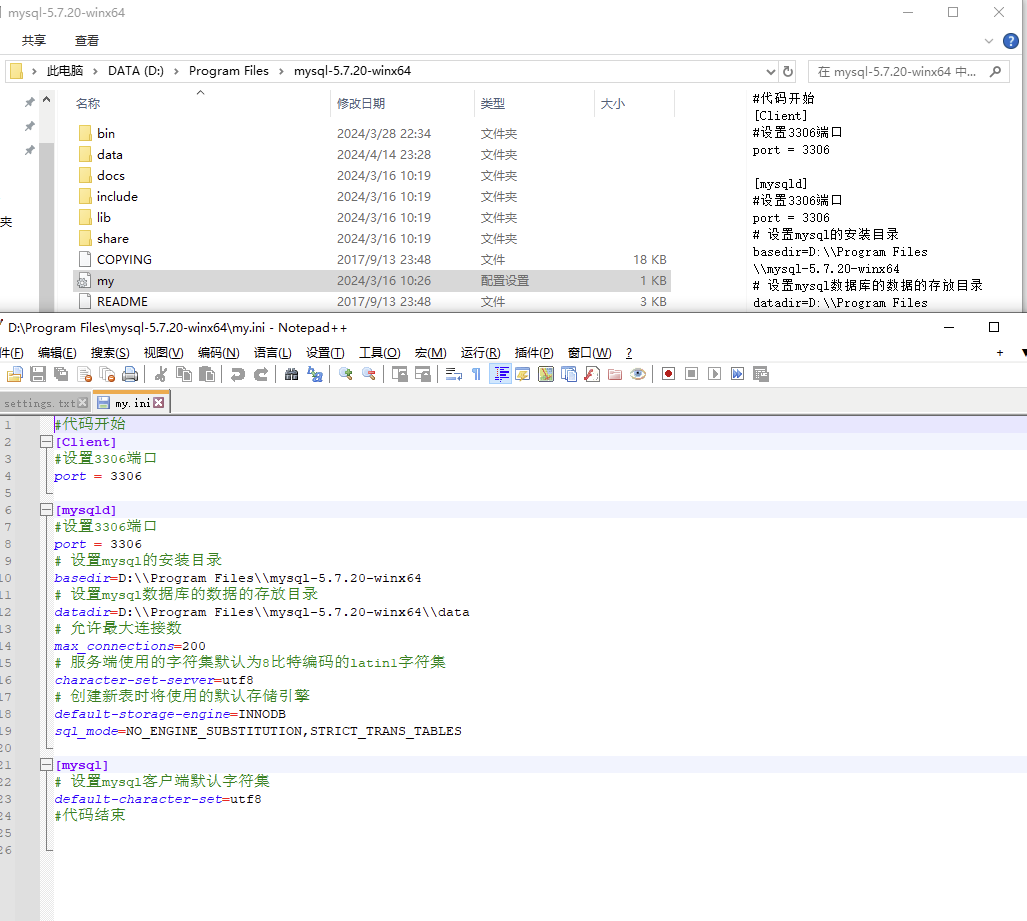
Task: Click the macro playback icon
Action: [715, 374]
